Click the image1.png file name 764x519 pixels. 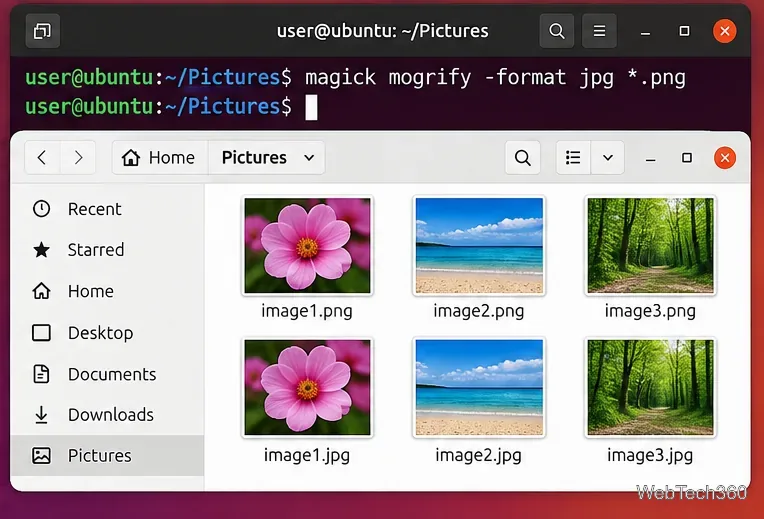tap(307, 311)
